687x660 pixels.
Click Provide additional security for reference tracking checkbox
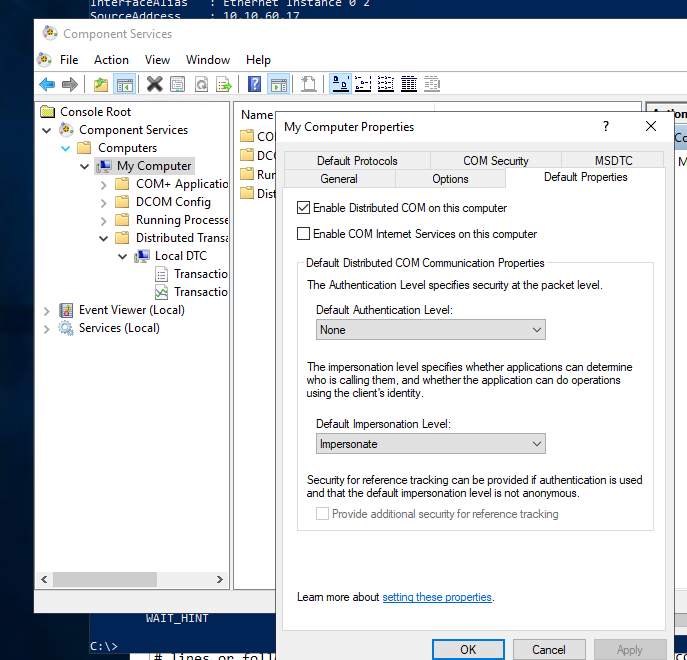pos(322,513)
